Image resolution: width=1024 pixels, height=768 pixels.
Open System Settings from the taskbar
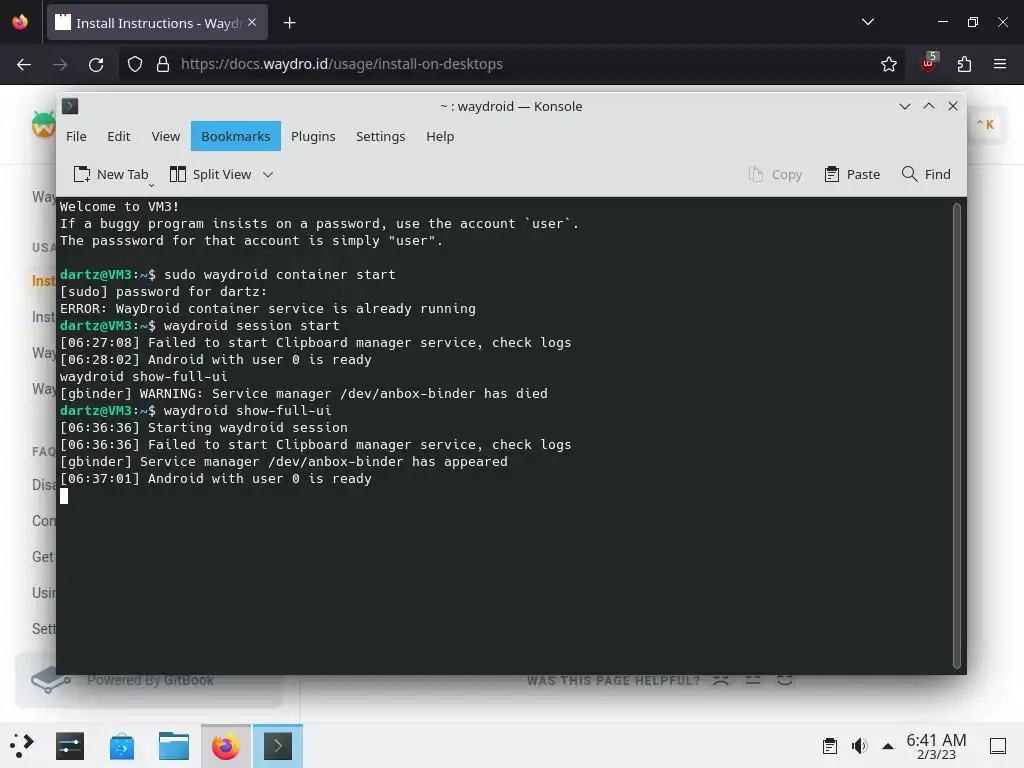click(x=70, y=746)
